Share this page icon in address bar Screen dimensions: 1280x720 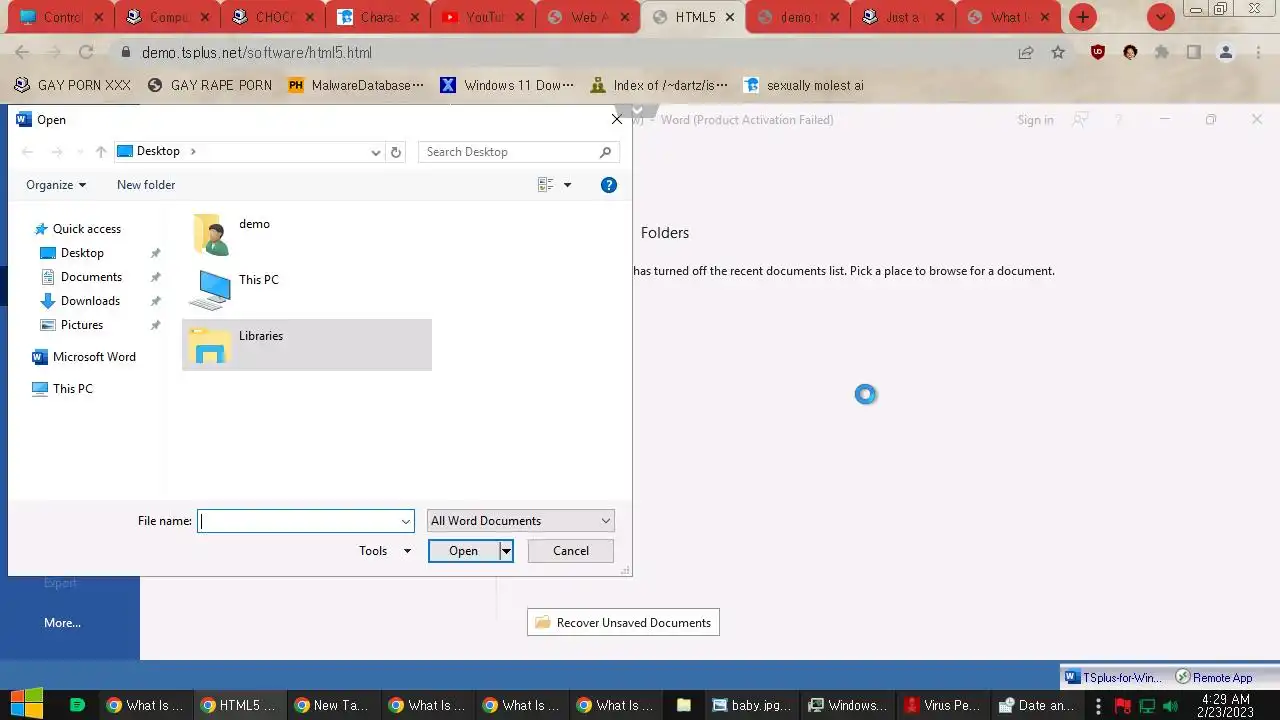pyautogui.click(x=1026, y=52)
